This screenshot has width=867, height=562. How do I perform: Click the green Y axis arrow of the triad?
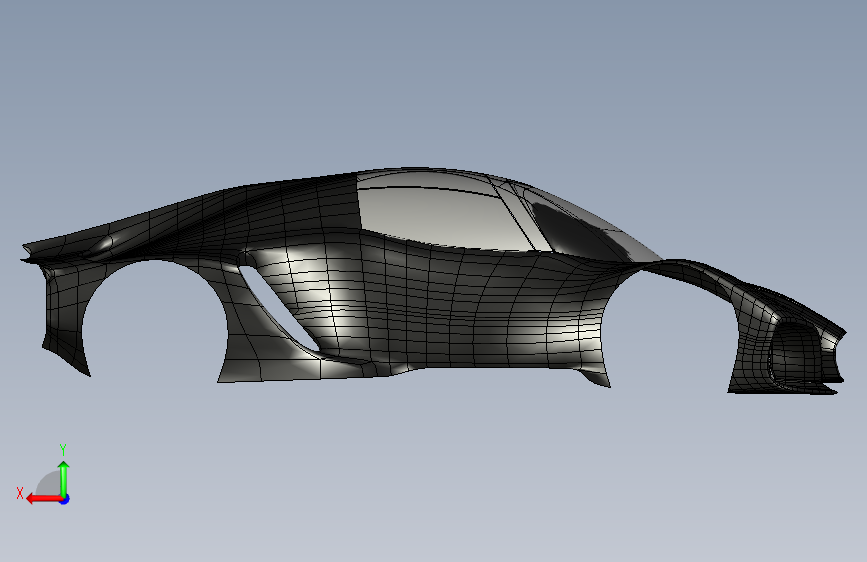coord(64,478)
